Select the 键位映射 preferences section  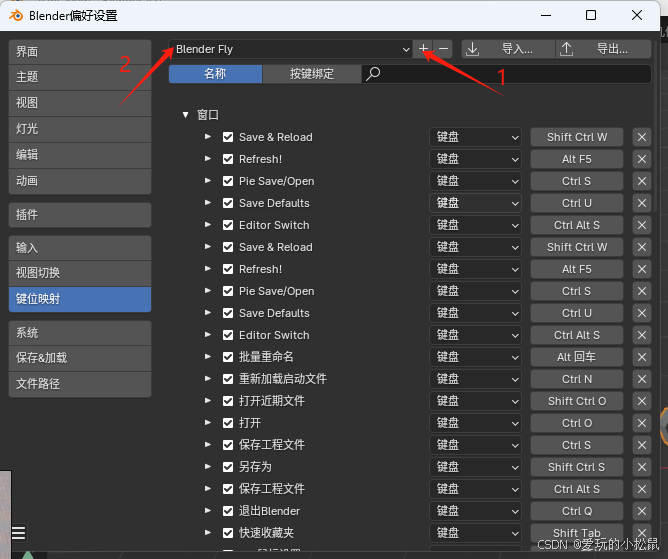[80, 299]
